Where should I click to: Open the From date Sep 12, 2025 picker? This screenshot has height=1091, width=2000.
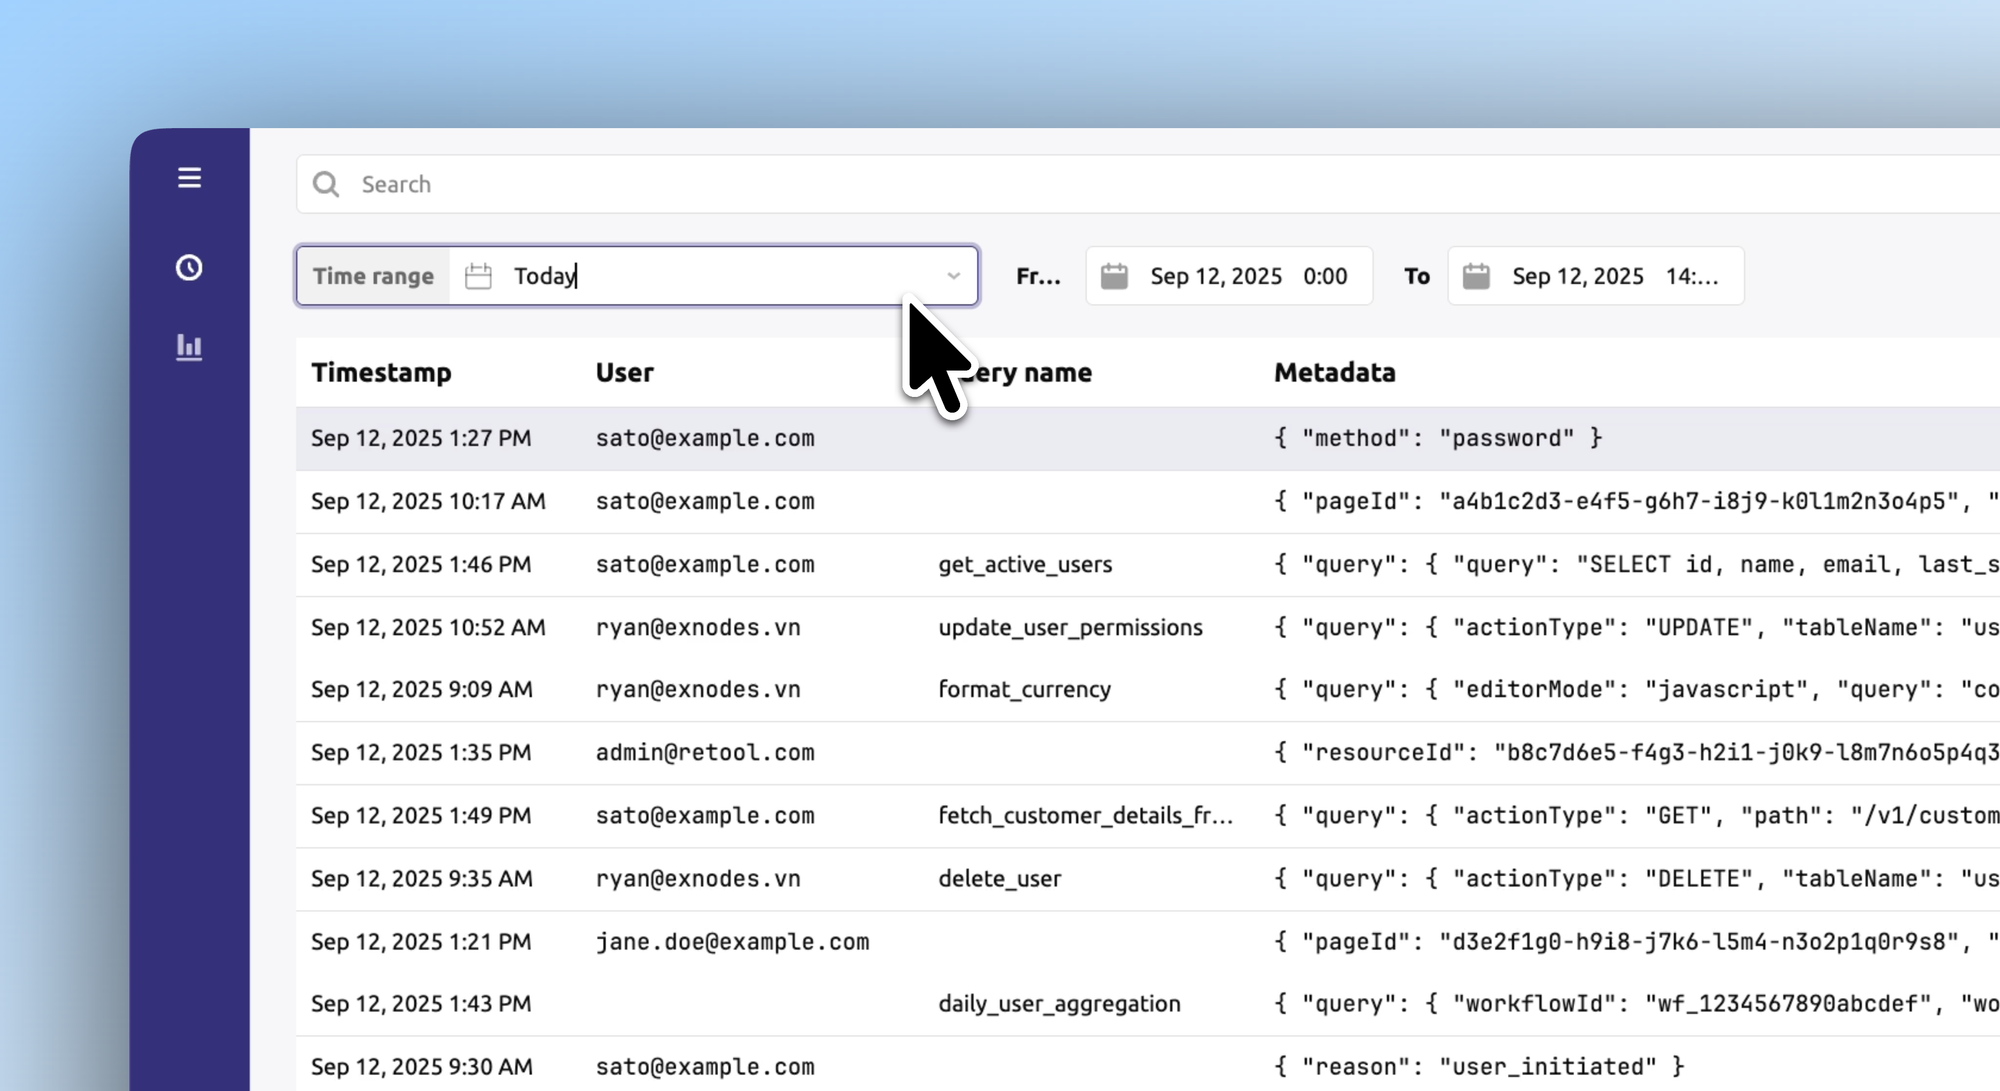tap(1215, 276)
